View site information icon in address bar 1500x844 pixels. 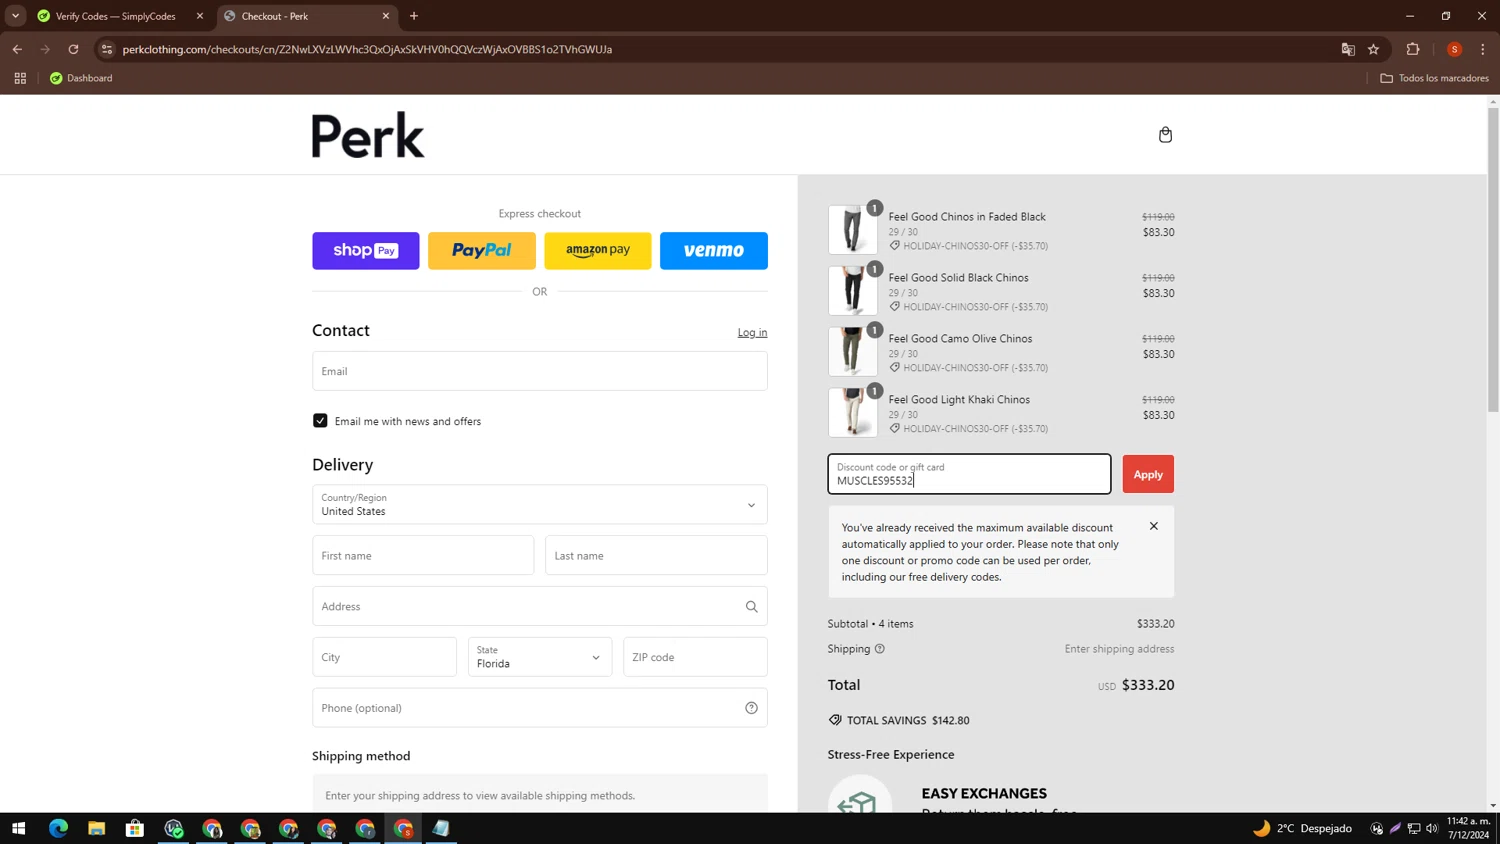(x=107, y=49)
